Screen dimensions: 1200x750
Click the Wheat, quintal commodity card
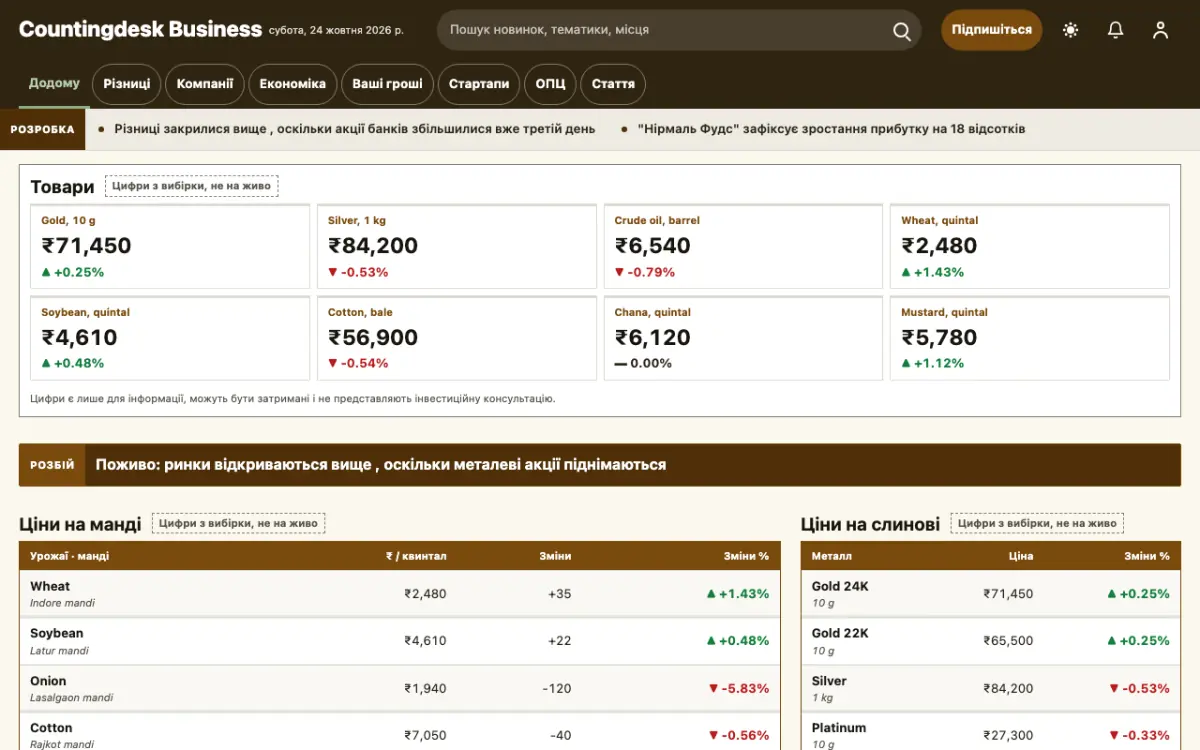pos(1030,246)
